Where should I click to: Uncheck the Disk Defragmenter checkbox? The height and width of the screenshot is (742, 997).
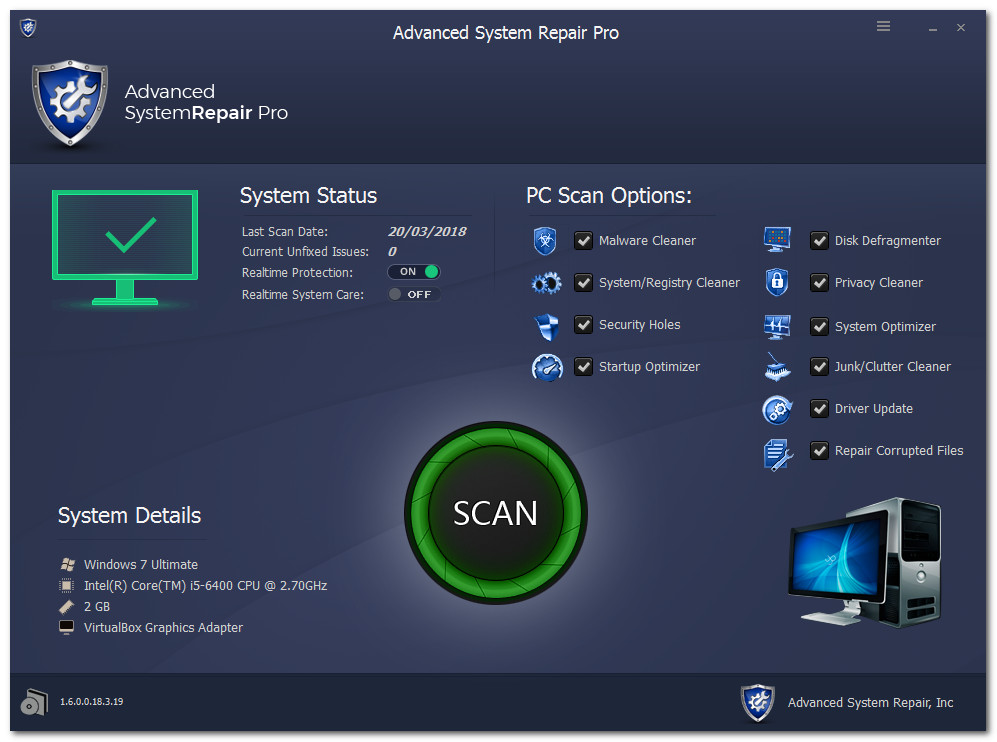[819, 240]
